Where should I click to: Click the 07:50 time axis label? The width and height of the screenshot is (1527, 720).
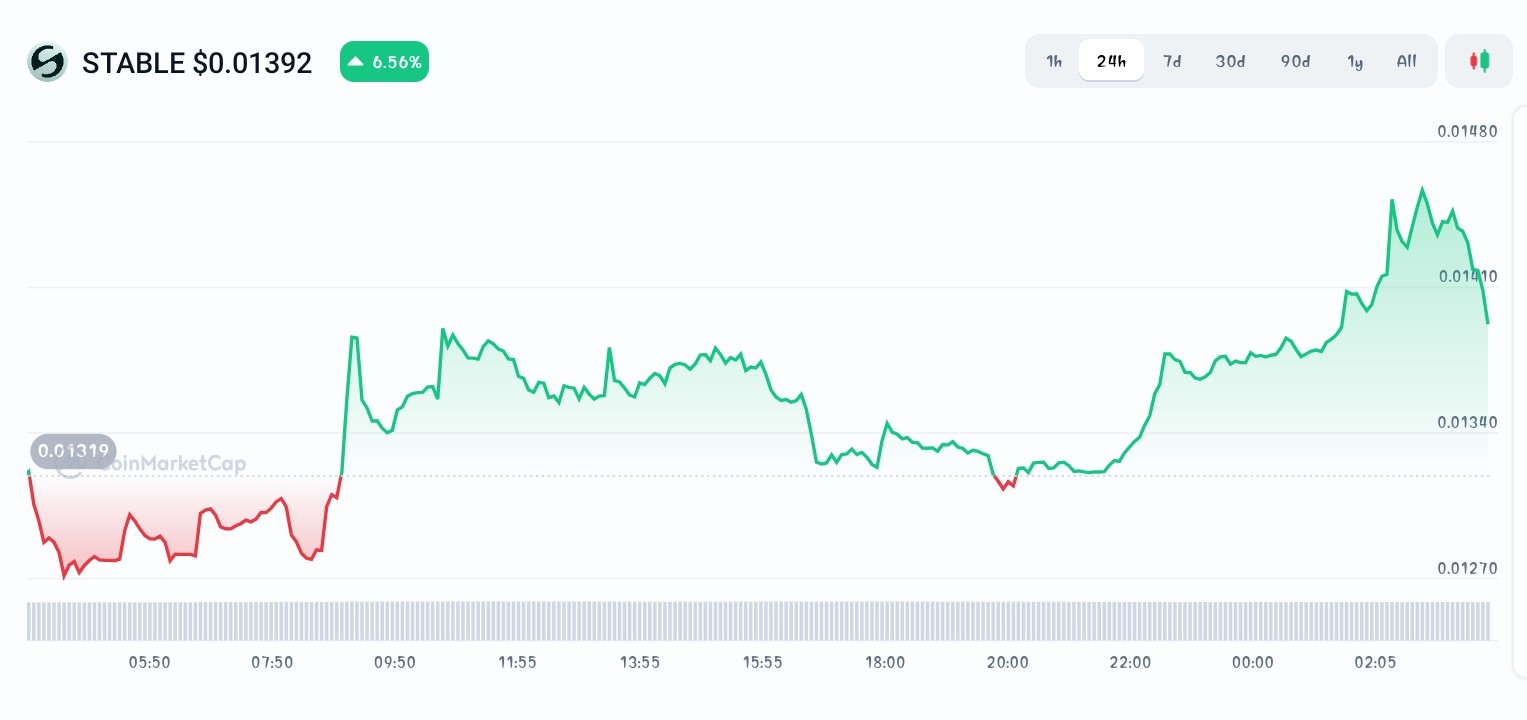[x=272, y=662]
